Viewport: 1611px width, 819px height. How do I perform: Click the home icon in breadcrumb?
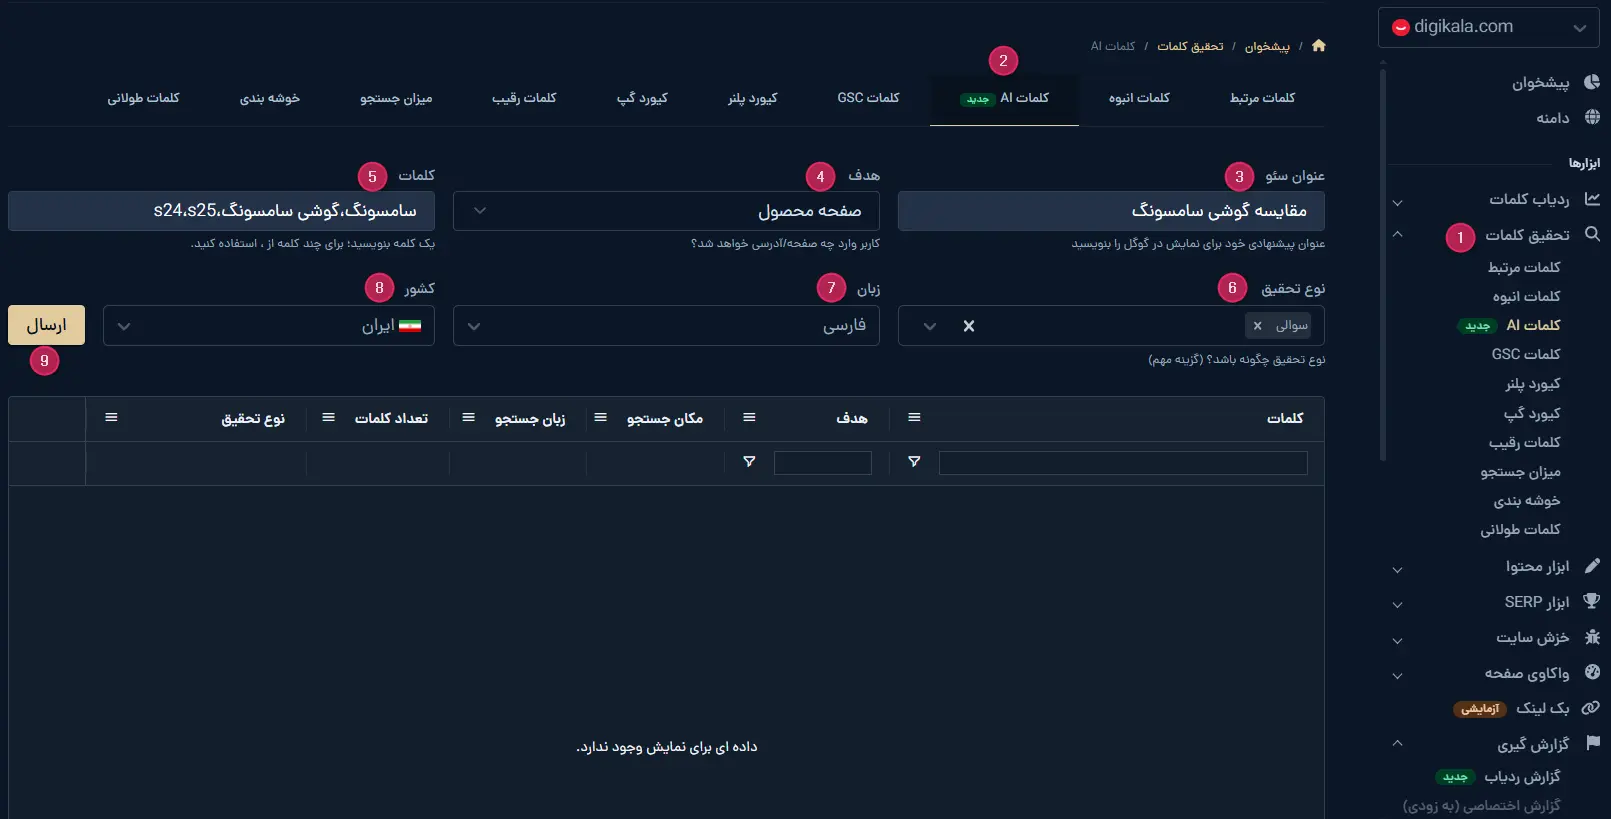click(1318, 45)
